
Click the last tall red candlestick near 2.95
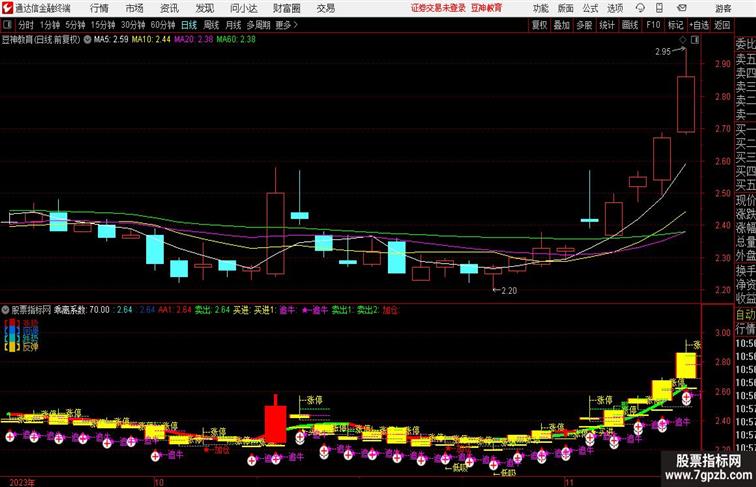click(686, 104)
